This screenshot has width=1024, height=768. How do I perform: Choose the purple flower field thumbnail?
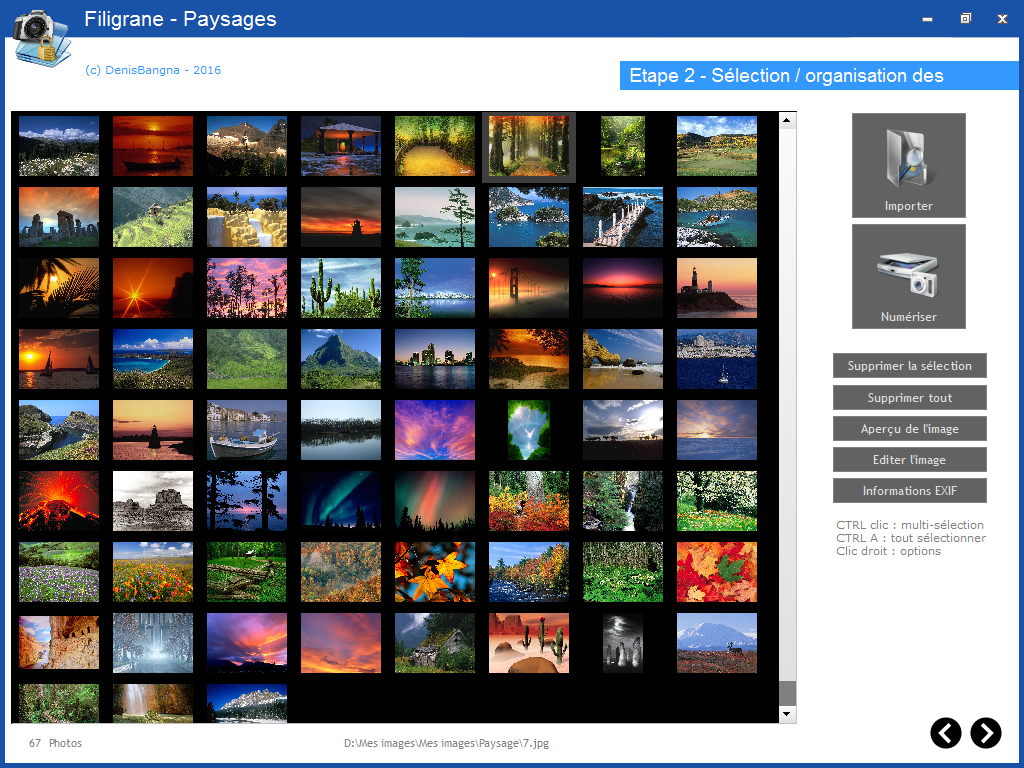[x=59, y=572]
